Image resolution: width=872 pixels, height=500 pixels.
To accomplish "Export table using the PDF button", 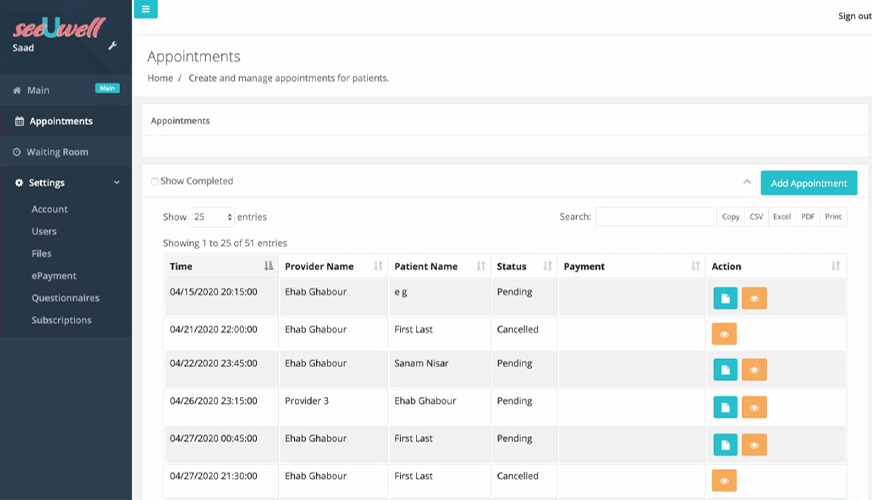I will click(808, 217).
